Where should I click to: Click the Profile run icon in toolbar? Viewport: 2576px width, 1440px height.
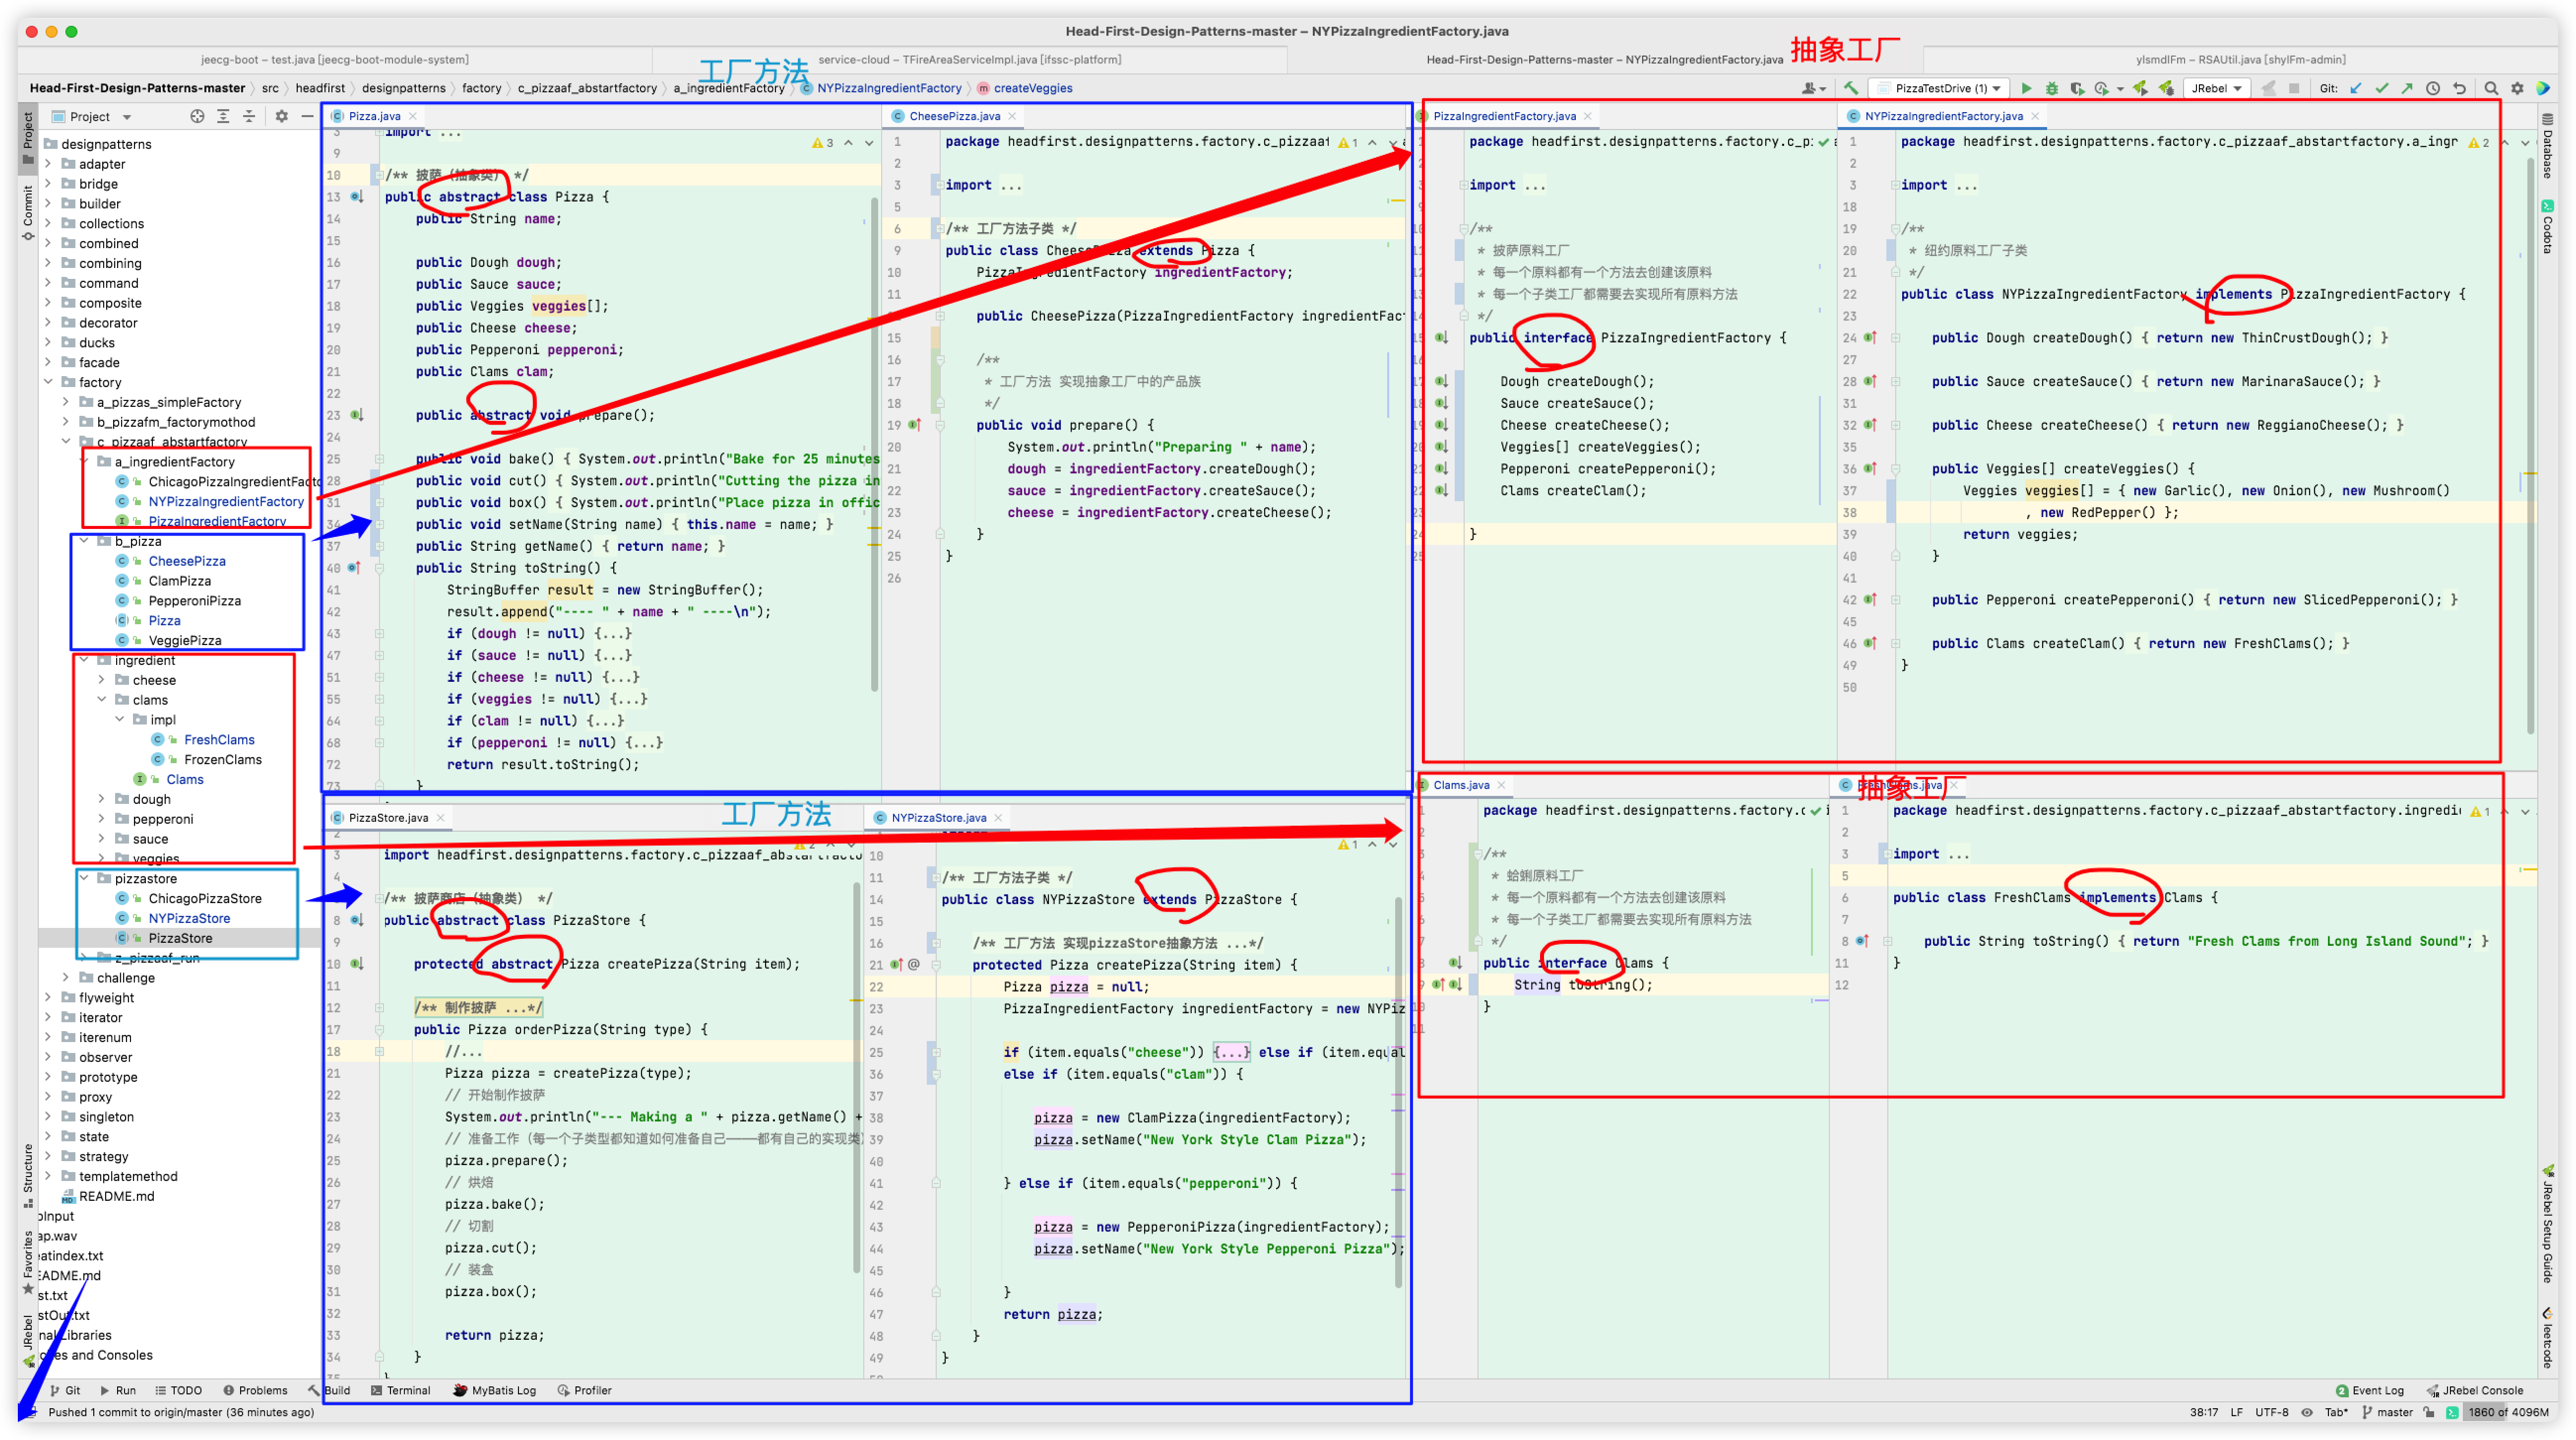pos(2103,88)
